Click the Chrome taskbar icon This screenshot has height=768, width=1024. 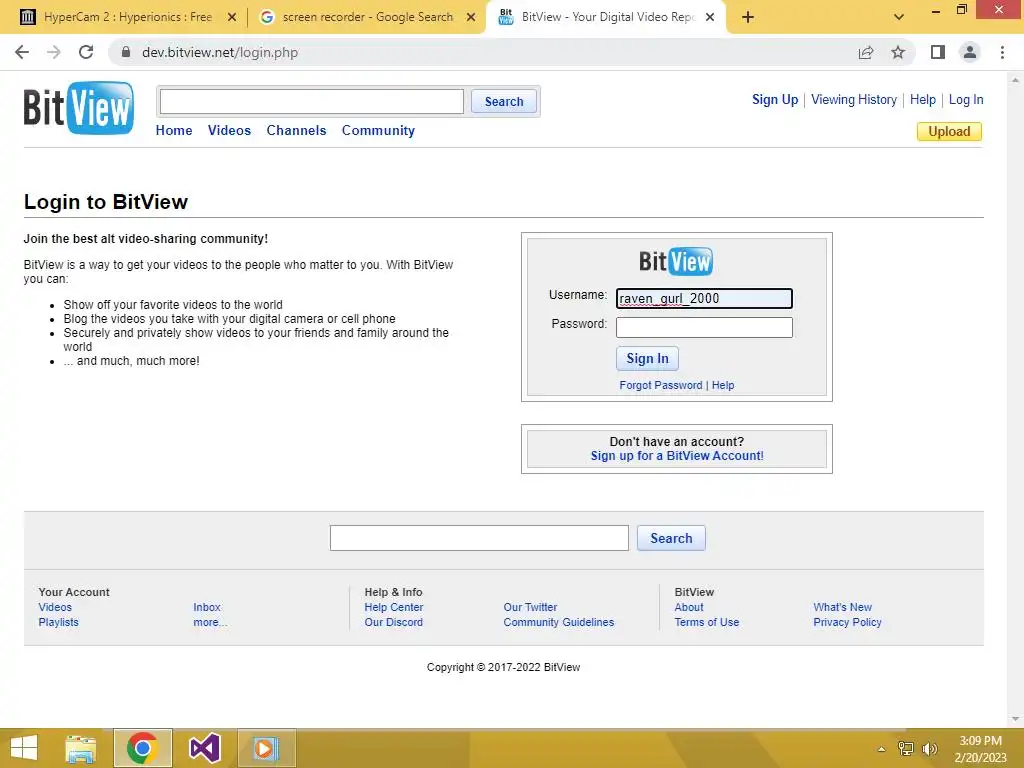pyautogui.click(x=142, y=748)
